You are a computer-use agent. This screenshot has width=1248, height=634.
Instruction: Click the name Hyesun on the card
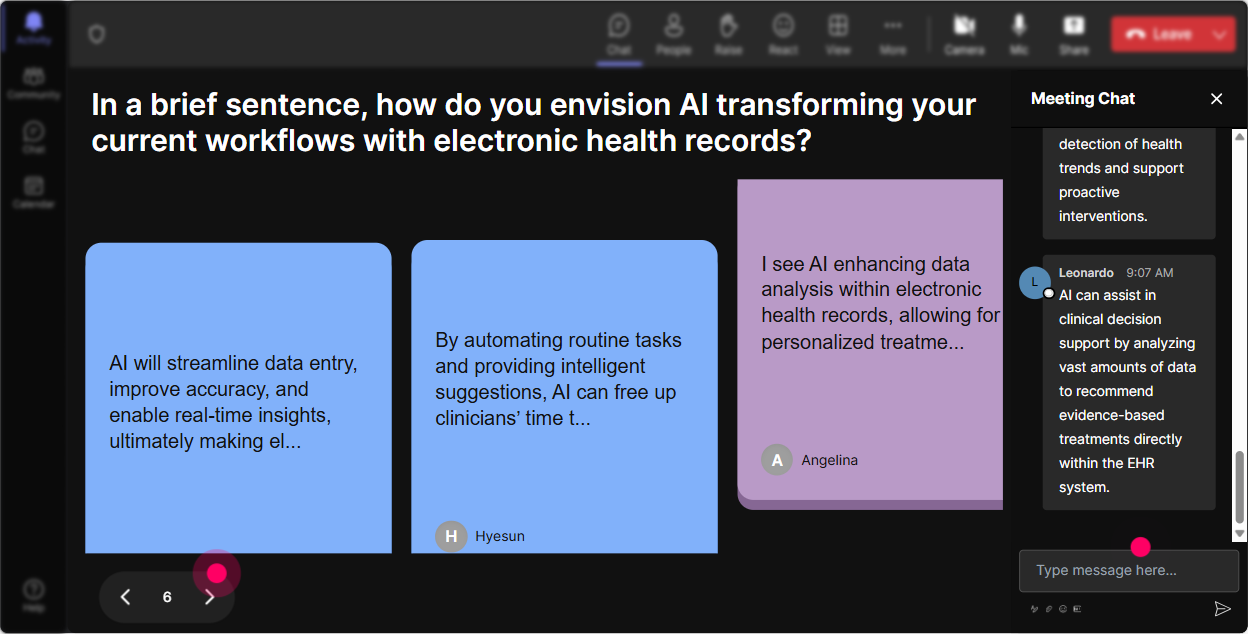[x=500, y=536]
